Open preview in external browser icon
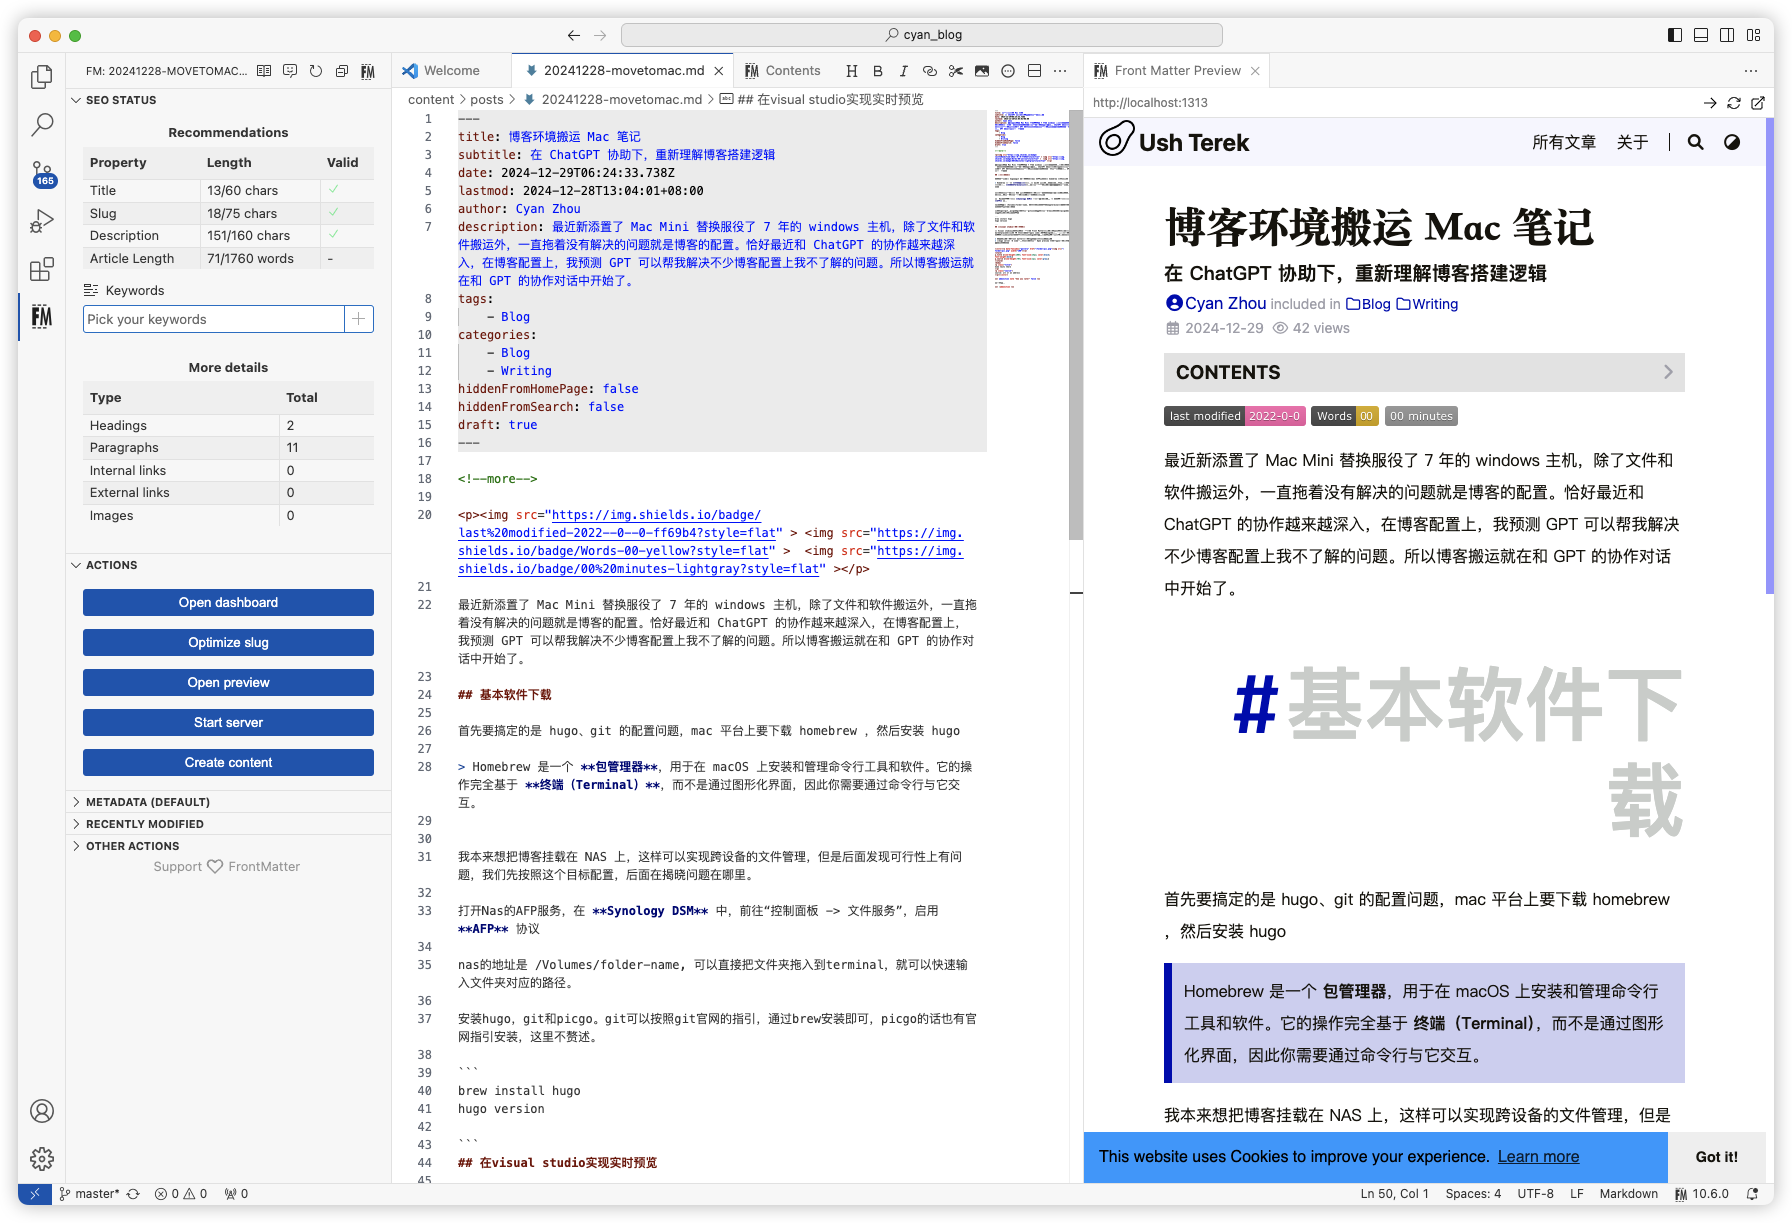The height and width of the screenshot is (1223, 1792). point(1758,103)
